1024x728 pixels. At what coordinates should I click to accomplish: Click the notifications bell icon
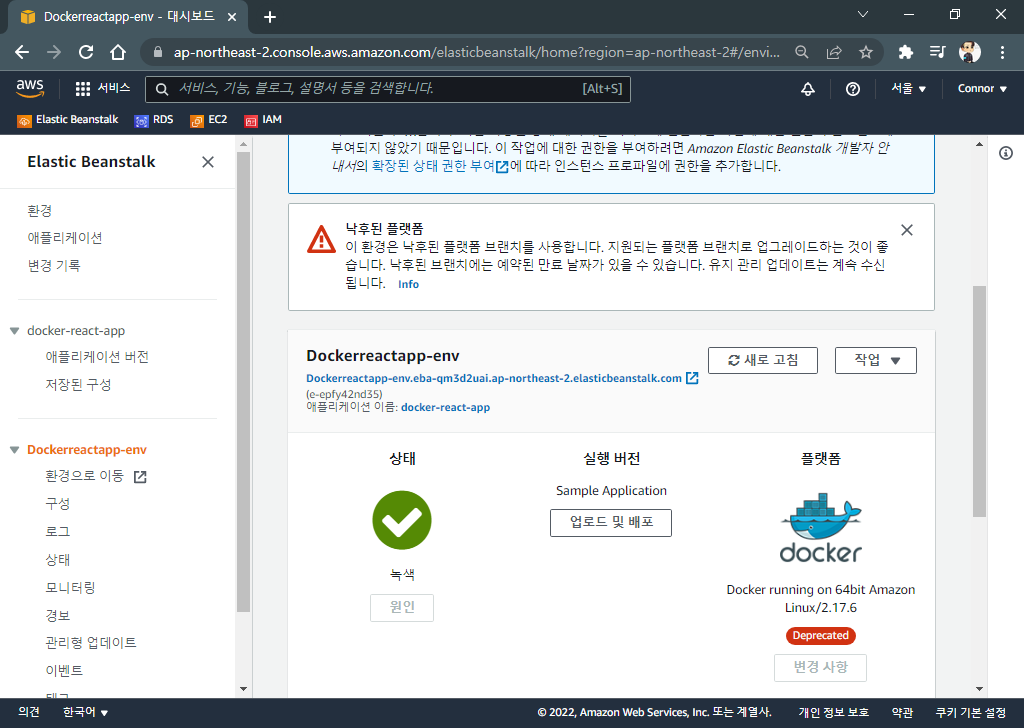808,89
